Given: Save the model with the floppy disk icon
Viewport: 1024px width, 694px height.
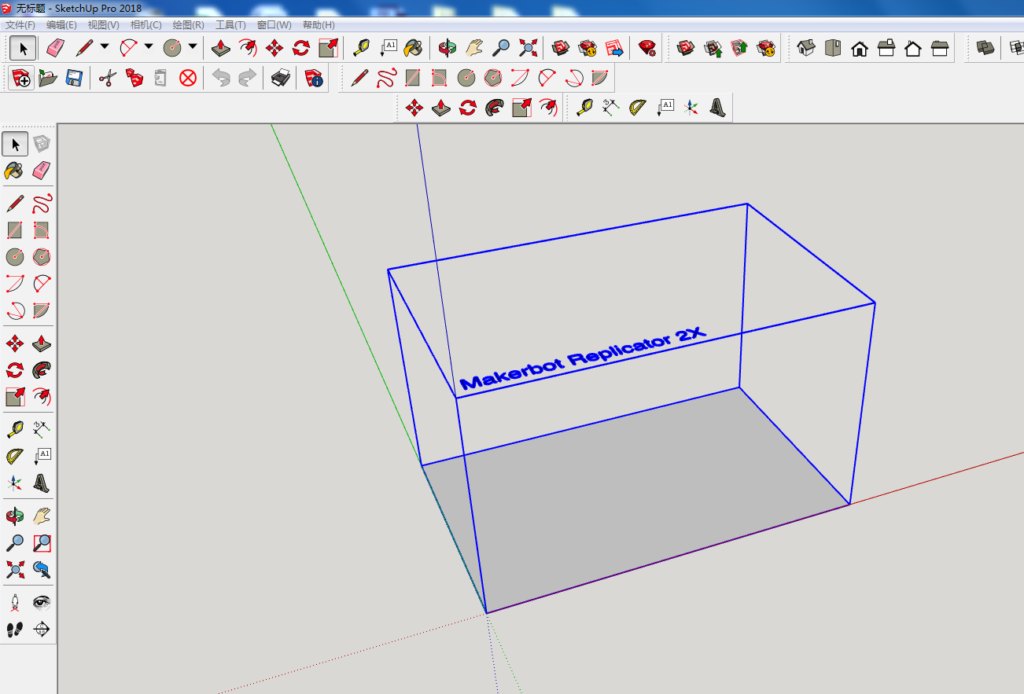Looking at the screenshot, I should [x=74, y=78].
